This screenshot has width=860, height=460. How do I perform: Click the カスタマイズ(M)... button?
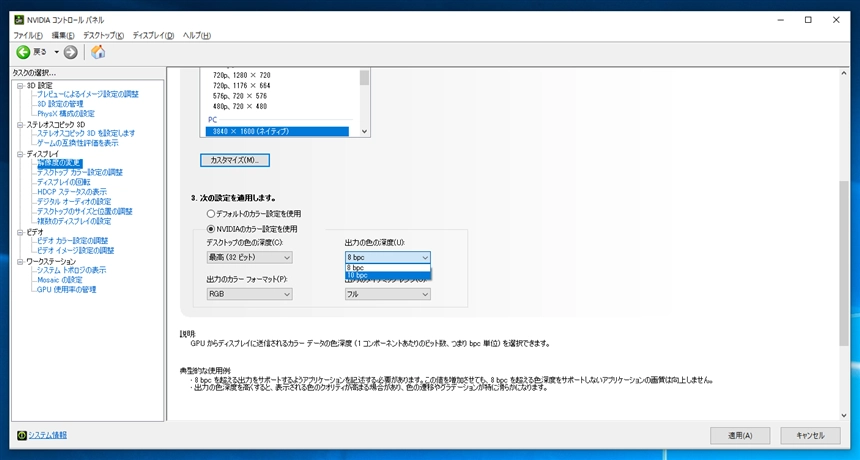(235, 160)
